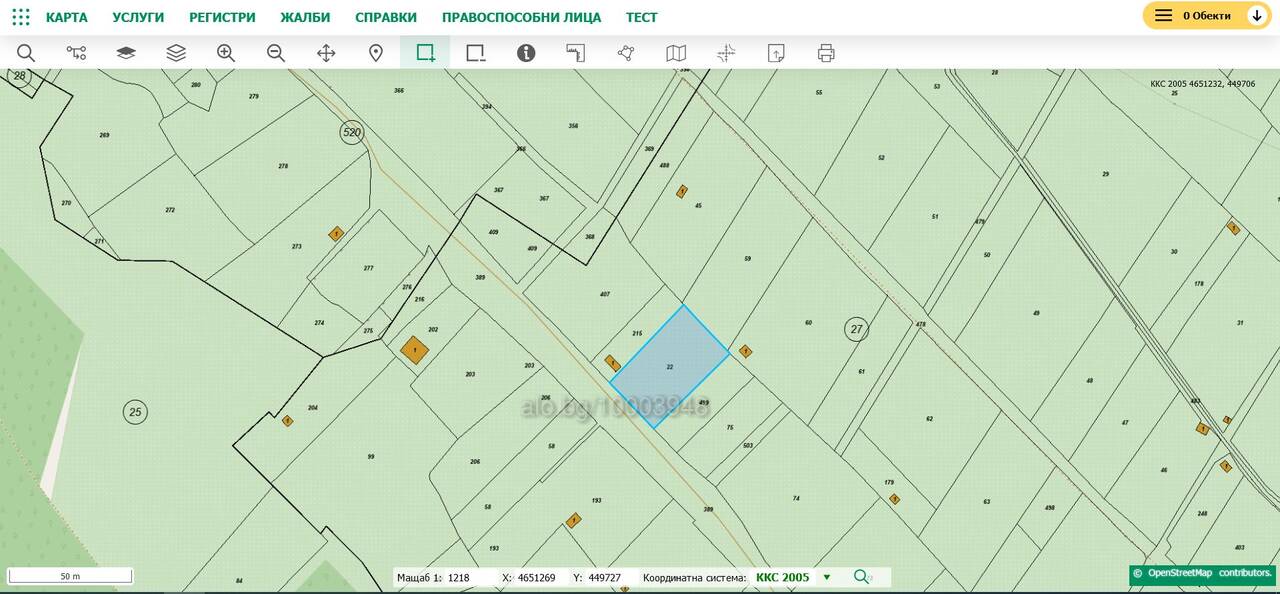This screenshot has width=1280, height=594.
Task: Open the ПРАВОСПОСОБНИ ЛИЦА menu
Action: click(x=521, y=17)
